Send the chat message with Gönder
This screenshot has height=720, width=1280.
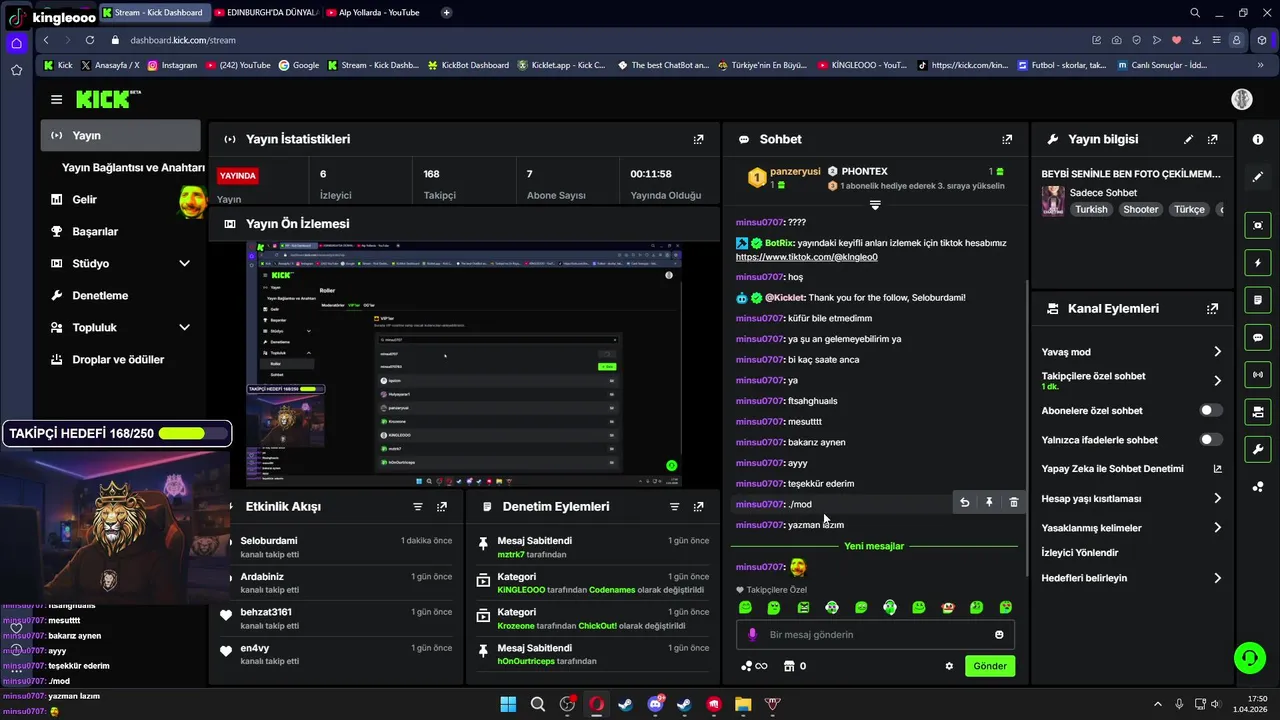[x=990, y=666]
